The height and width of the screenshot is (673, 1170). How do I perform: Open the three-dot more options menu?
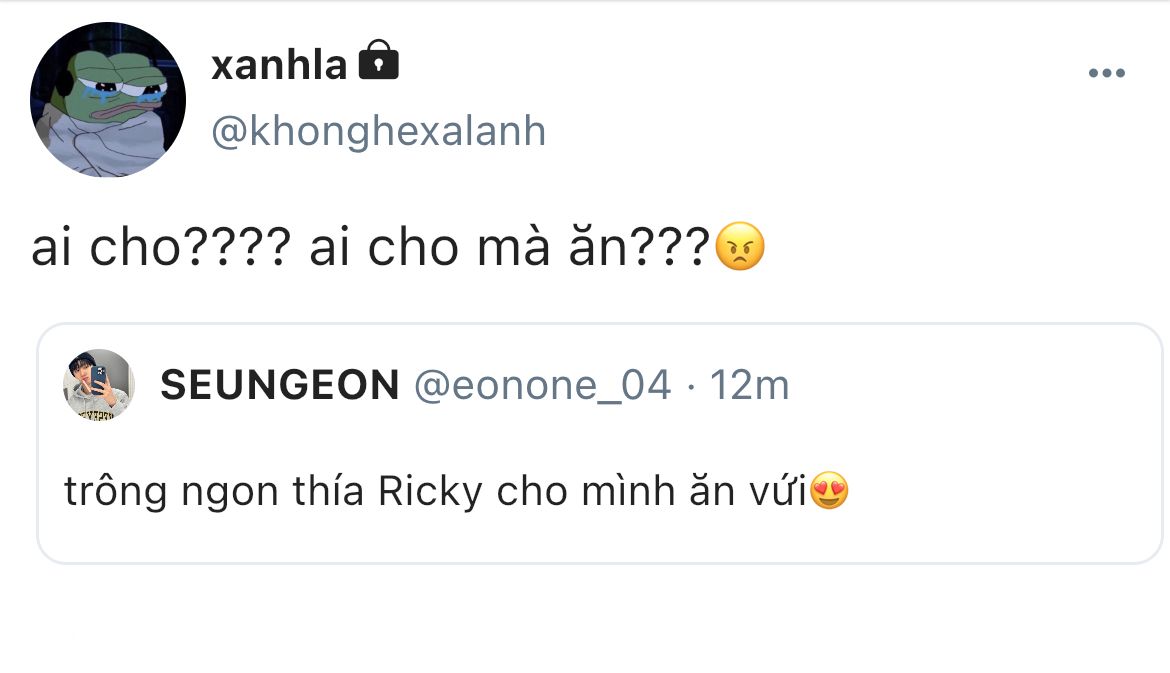coord(1106,73)
